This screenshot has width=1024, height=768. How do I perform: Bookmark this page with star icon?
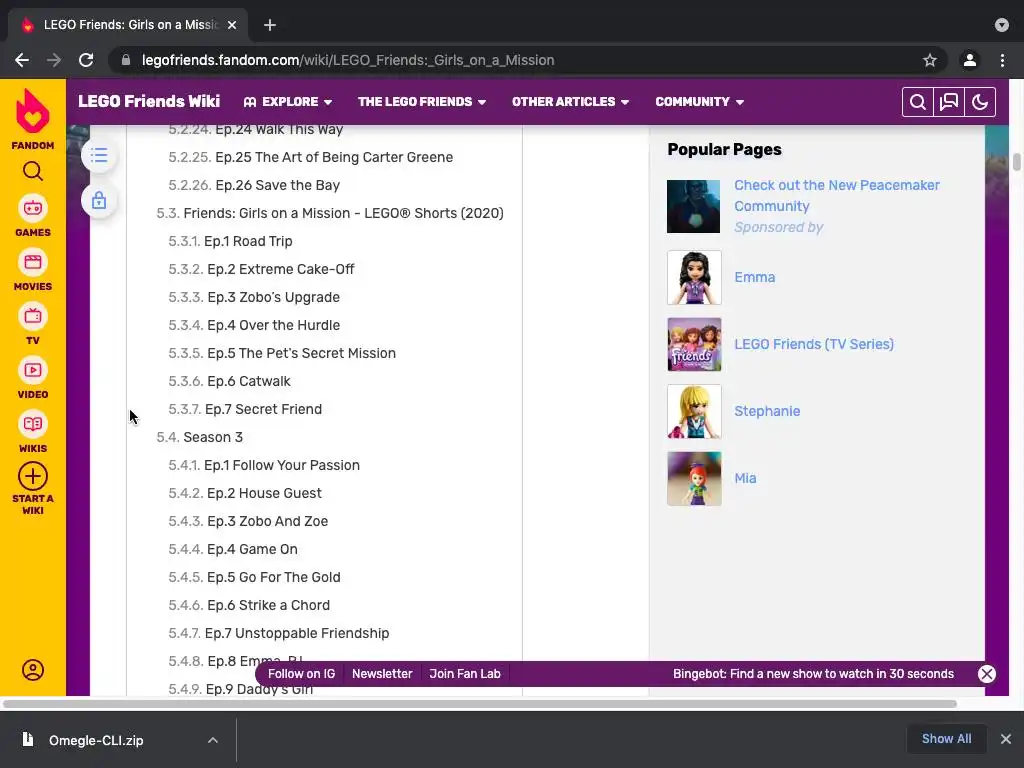930,60
